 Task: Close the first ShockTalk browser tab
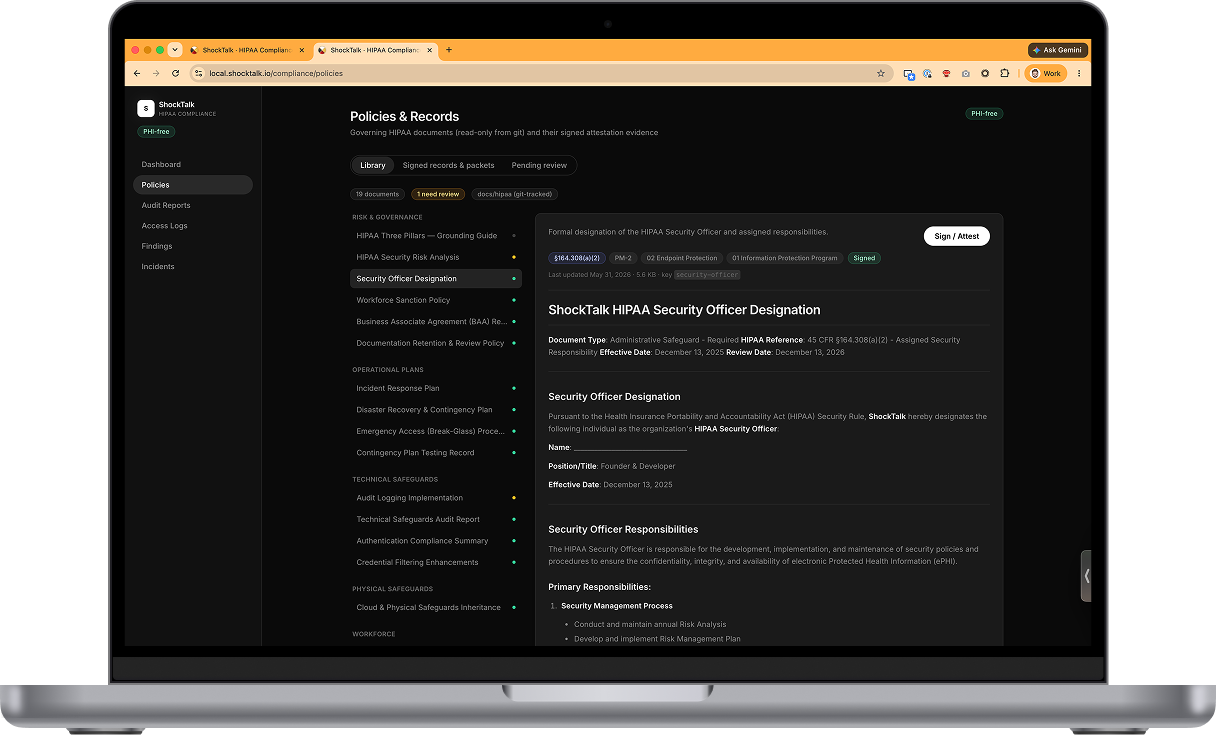pos(302,50)
